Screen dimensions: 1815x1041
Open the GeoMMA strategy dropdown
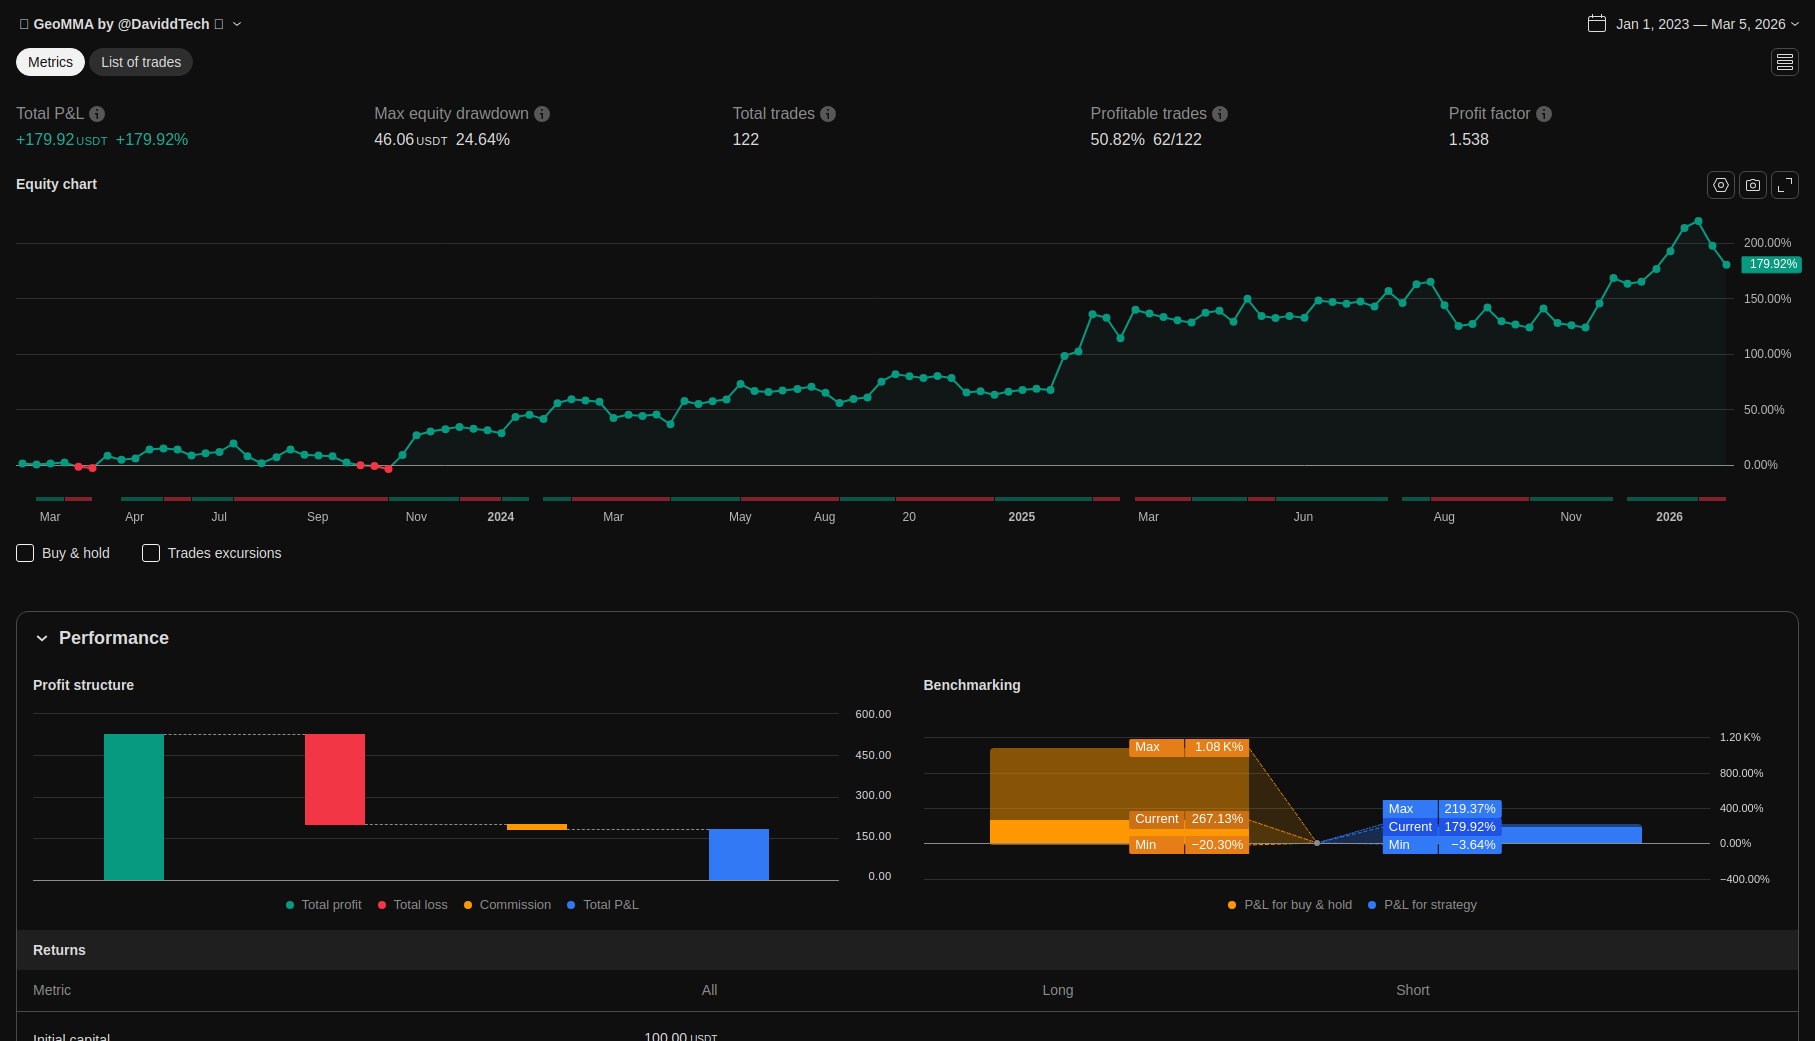pyautogui.click(x=237, y=24)
